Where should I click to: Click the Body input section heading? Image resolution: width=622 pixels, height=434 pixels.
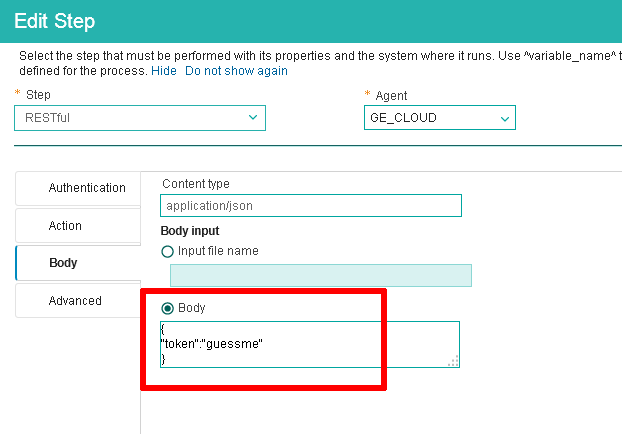pos(190,231)
